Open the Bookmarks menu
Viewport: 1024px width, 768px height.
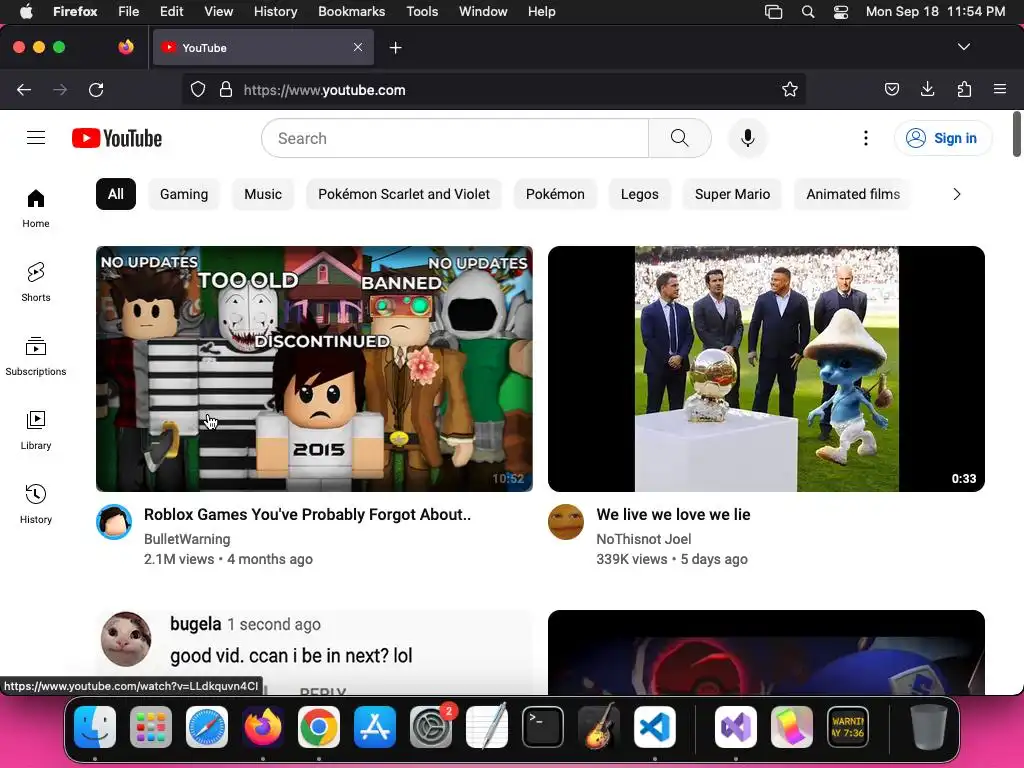tap(351, 12)
